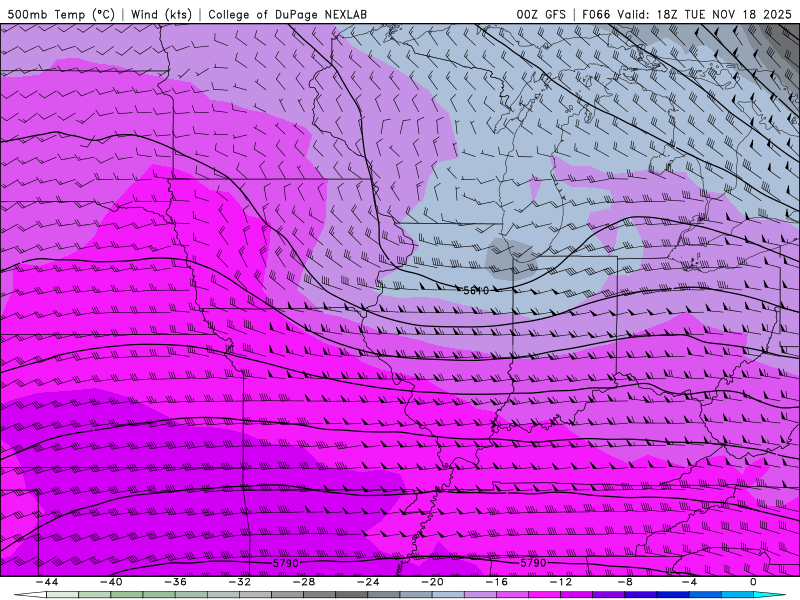
Task: Select 'College of DuPage NEXLAB' text
Action: [x=287, y=14]
